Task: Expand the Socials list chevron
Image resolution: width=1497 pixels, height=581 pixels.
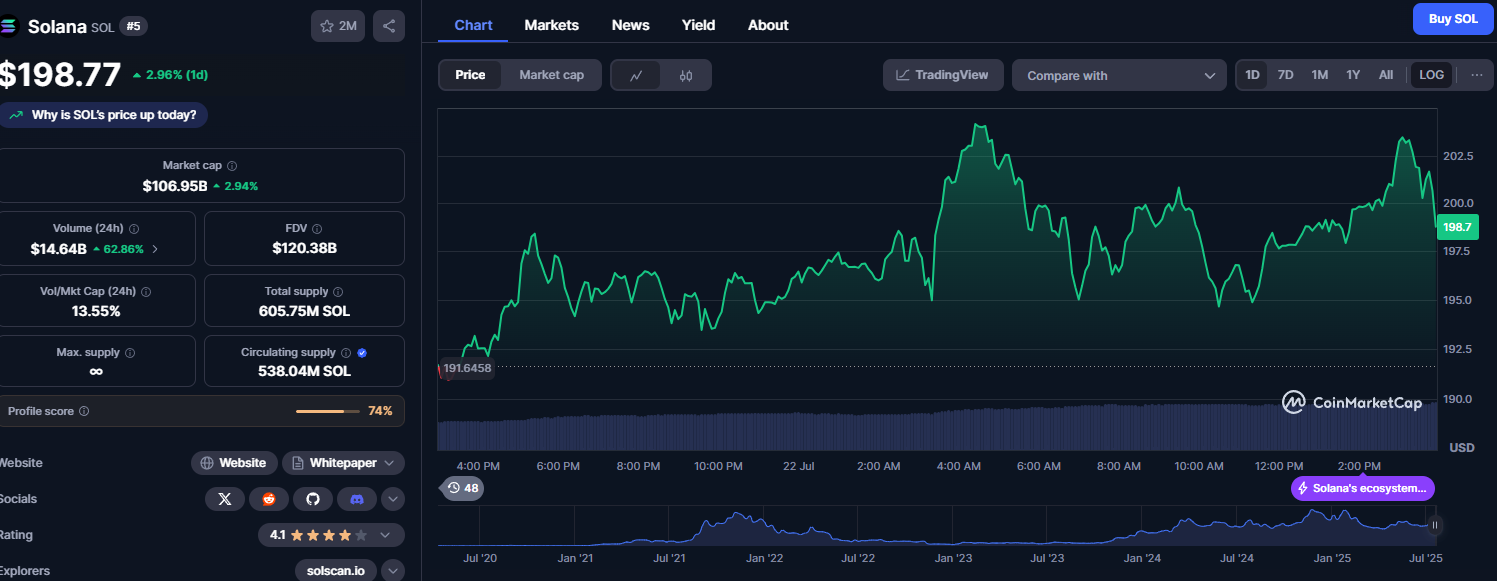Action: pos(393,499)
